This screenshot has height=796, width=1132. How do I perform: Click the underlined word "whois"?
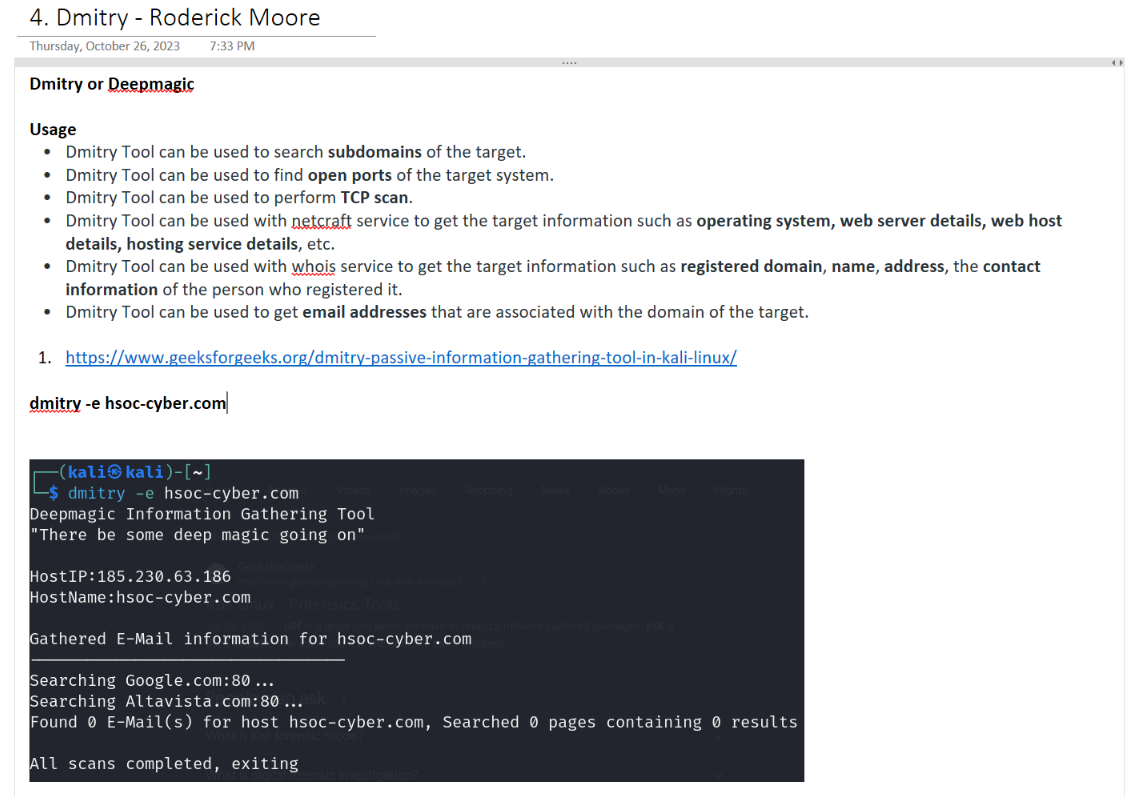click(x=313, y=266)
